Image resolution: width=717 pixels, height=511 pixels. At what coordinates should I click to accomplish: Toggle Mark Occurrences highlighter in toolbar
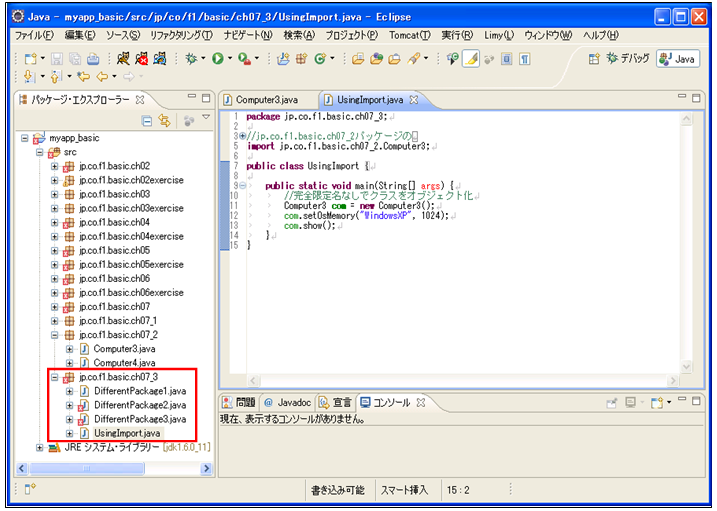(x=471, y=60)
